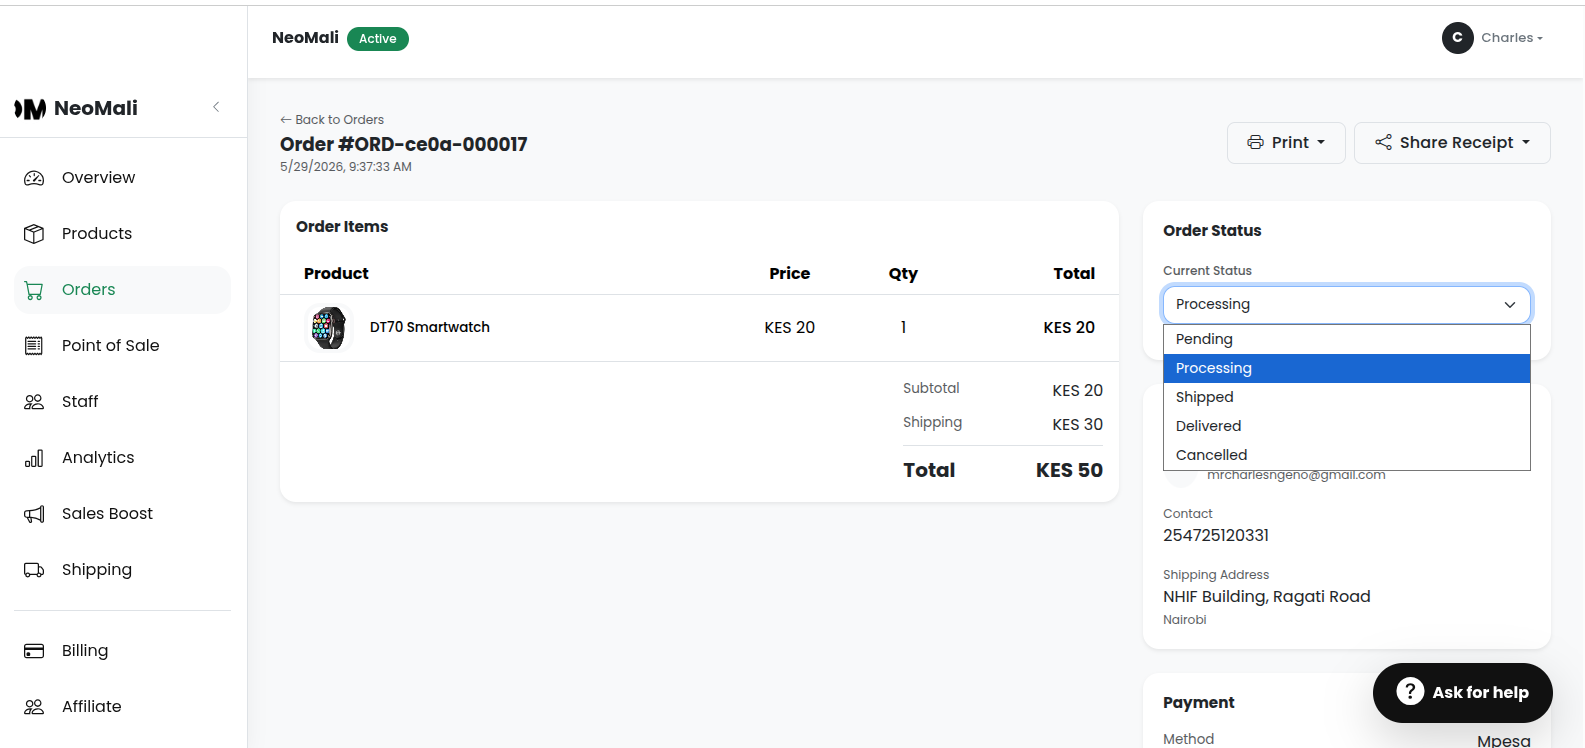Click the NeoMali store name in header
Image resolution: width=1585 pixels, height=748 pixels.
(x=305, y=38)
